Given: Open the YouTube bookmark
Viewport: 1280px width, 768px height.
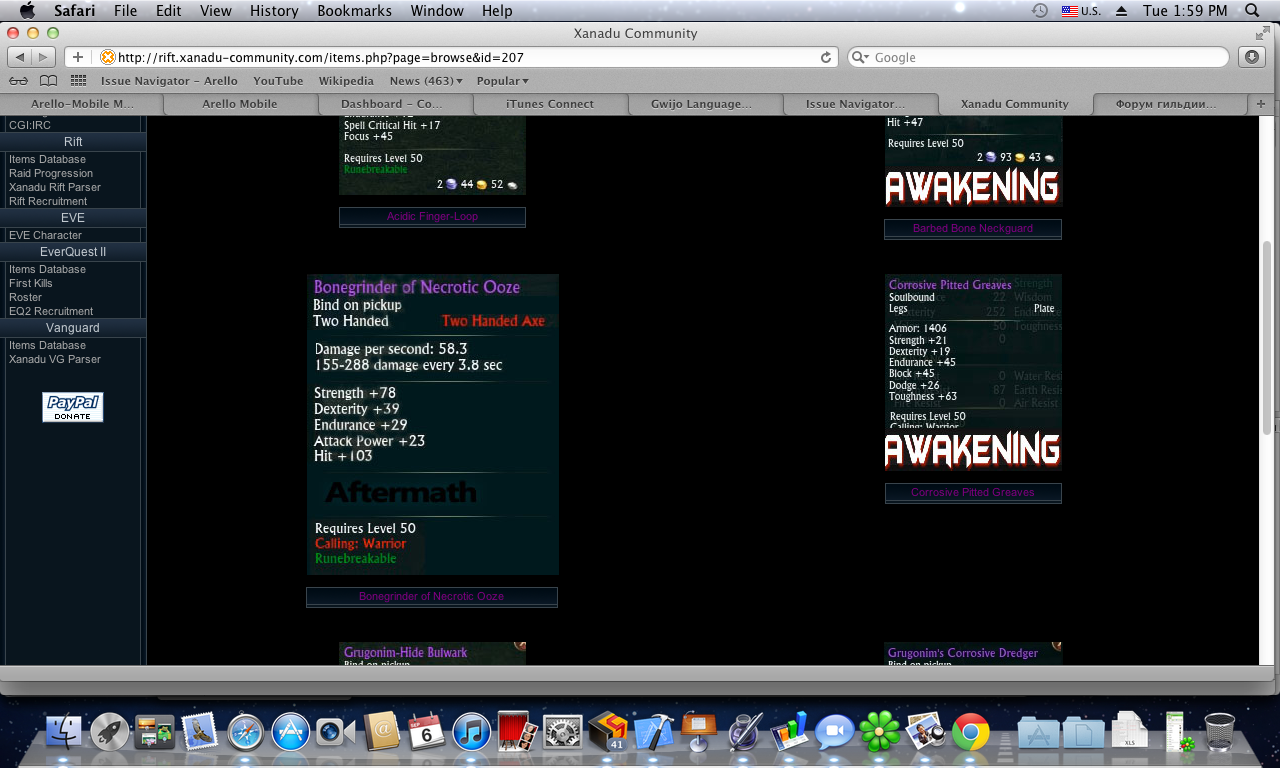Looking at the screenshot, I should tap(278, 81).
